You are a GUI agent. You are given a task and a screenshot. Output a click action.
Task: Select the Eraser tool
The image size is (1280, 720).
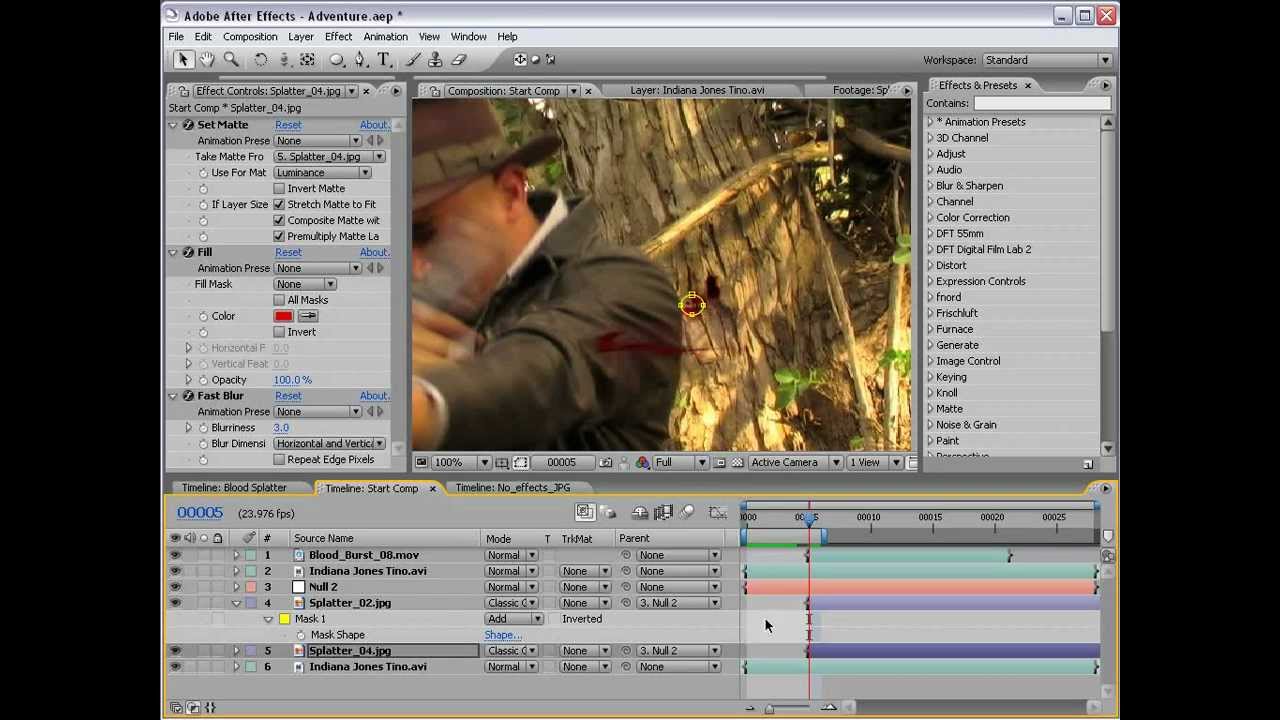[x=460, y=60]
